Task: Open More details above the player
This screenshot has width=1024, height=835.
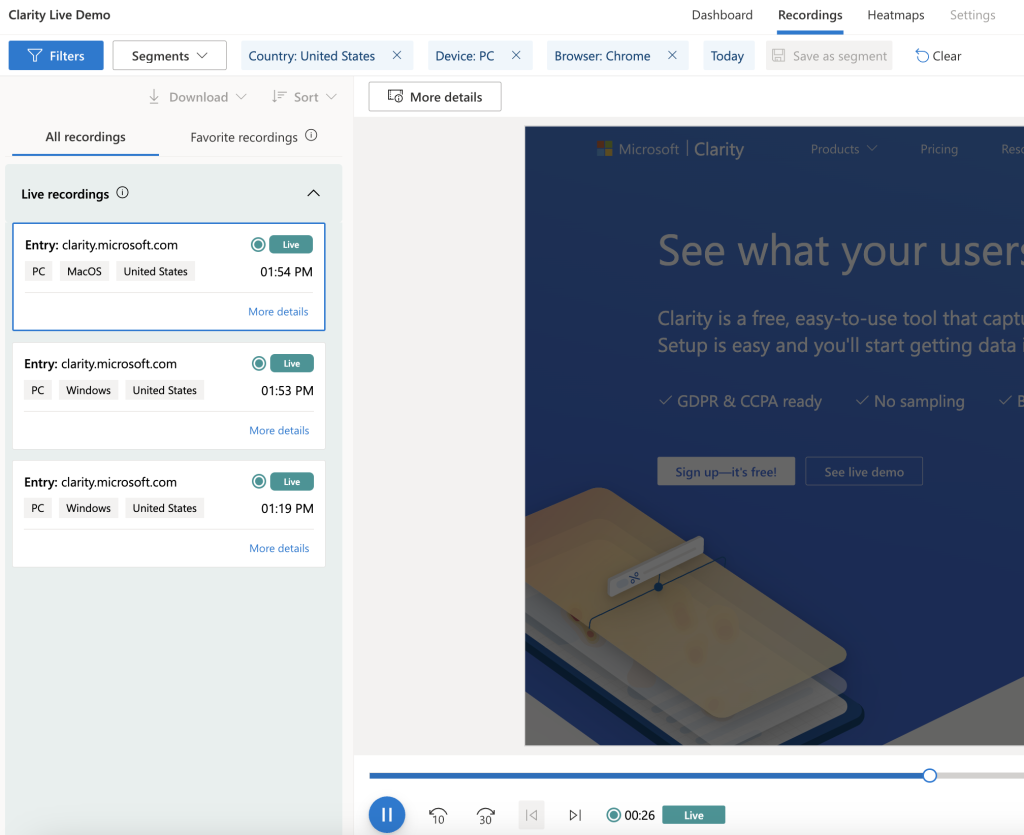Action: pos(435,97)
